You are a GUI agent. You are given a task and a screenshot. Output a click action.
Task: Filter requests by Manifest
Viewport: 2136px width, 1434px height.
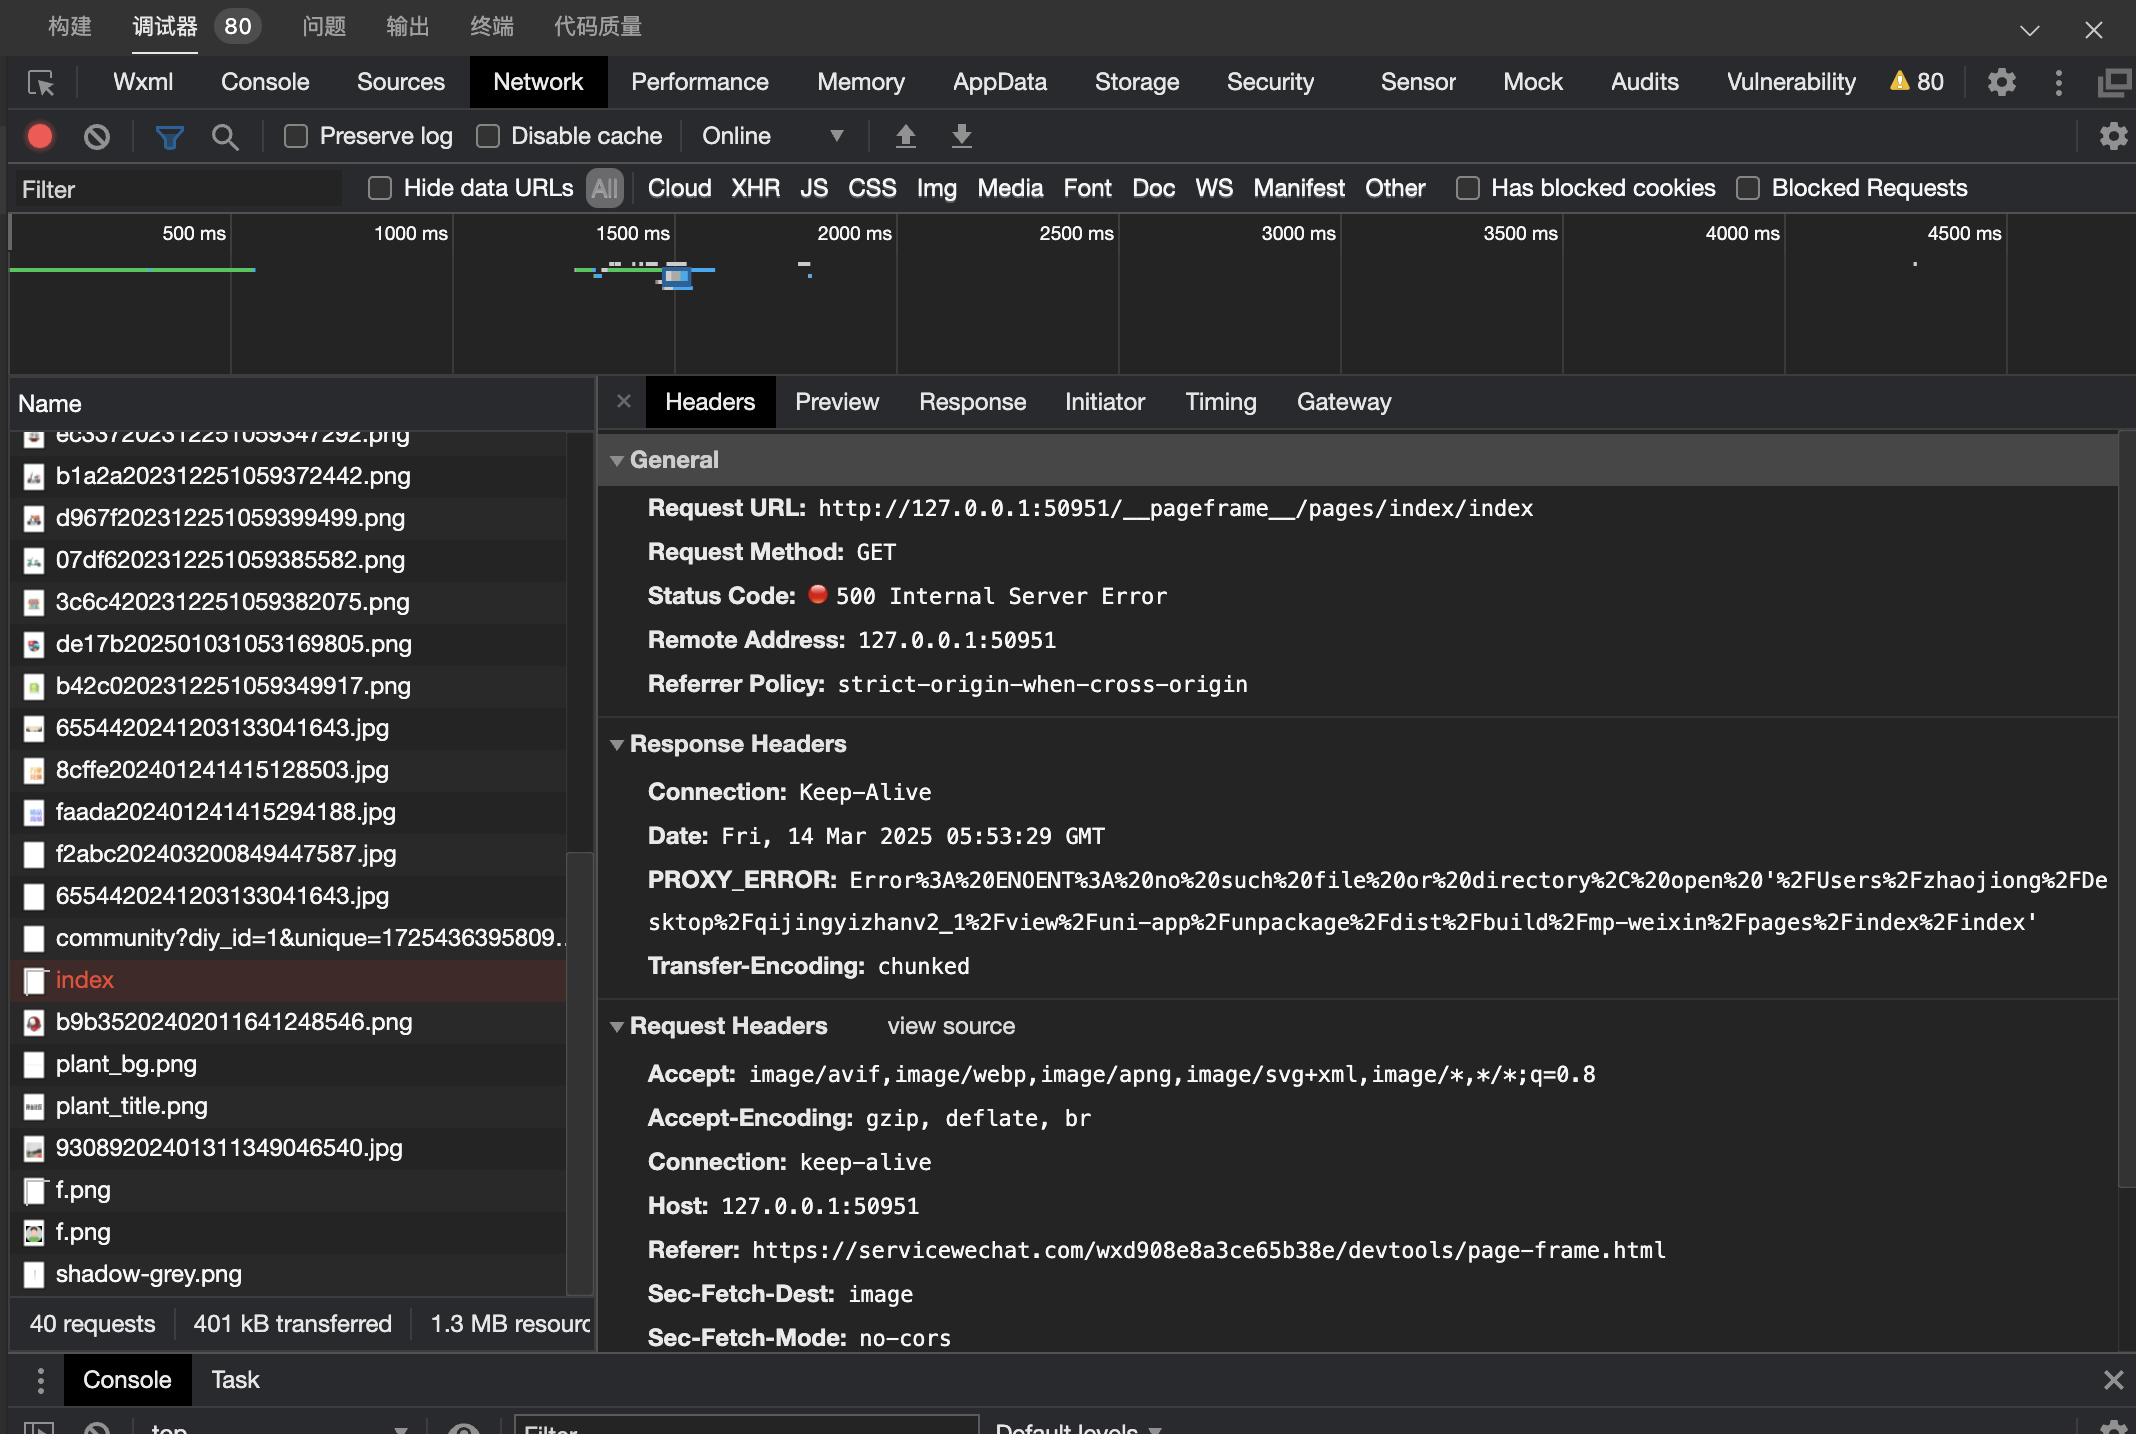coord(1299,188)
